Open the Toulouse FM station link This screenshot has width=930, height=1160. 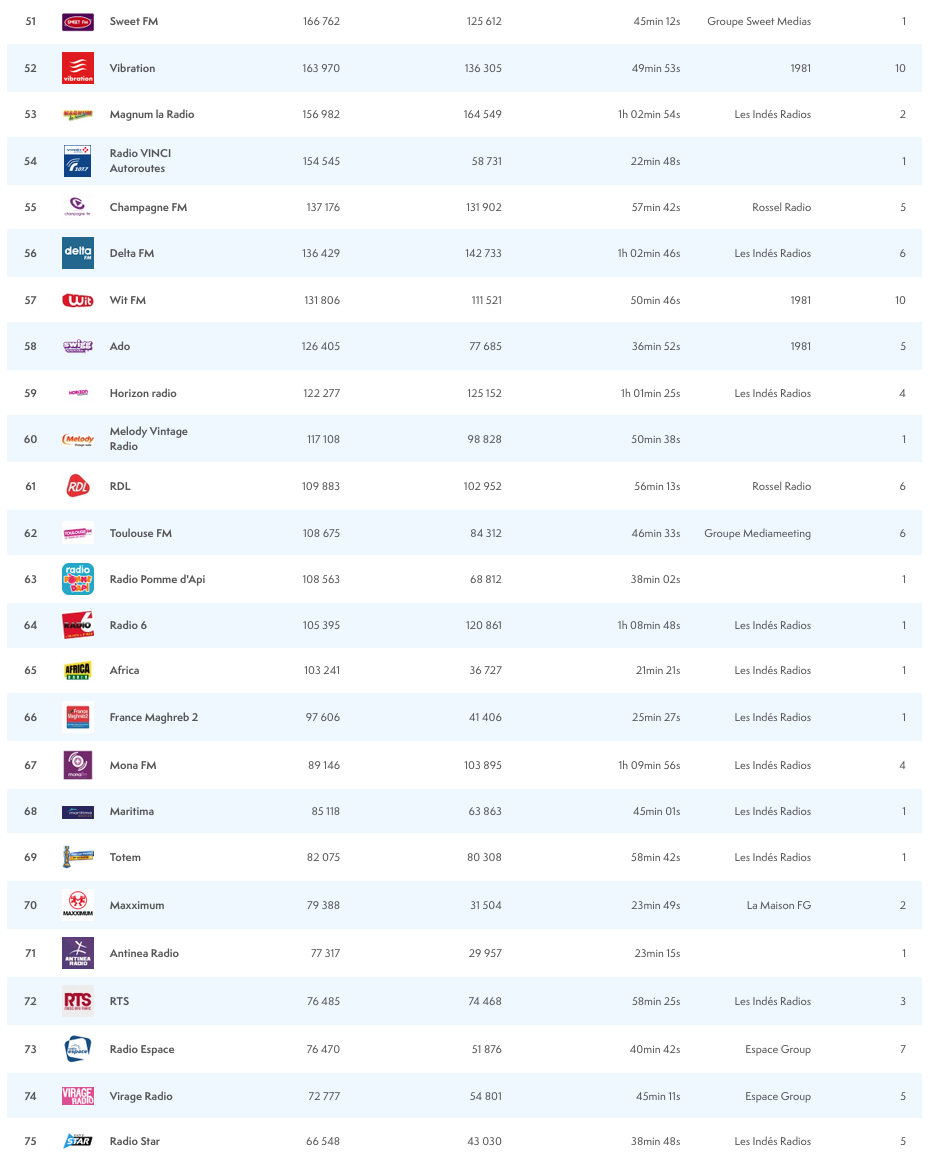pos(141,533)
